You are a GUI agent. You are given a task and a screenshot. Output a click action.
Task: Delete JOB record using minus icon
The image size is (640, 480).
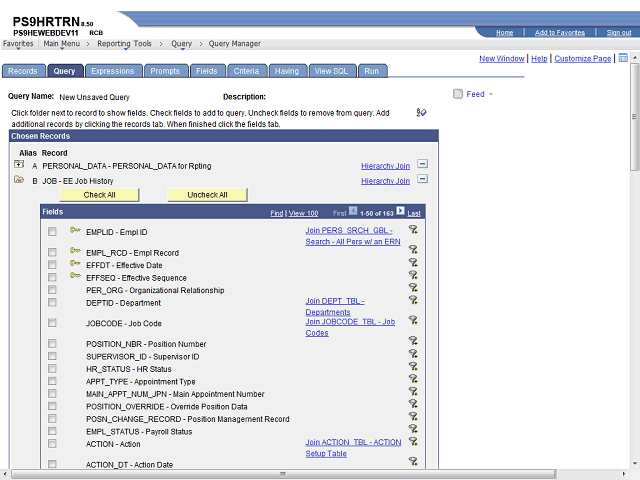tap(422, 179)
